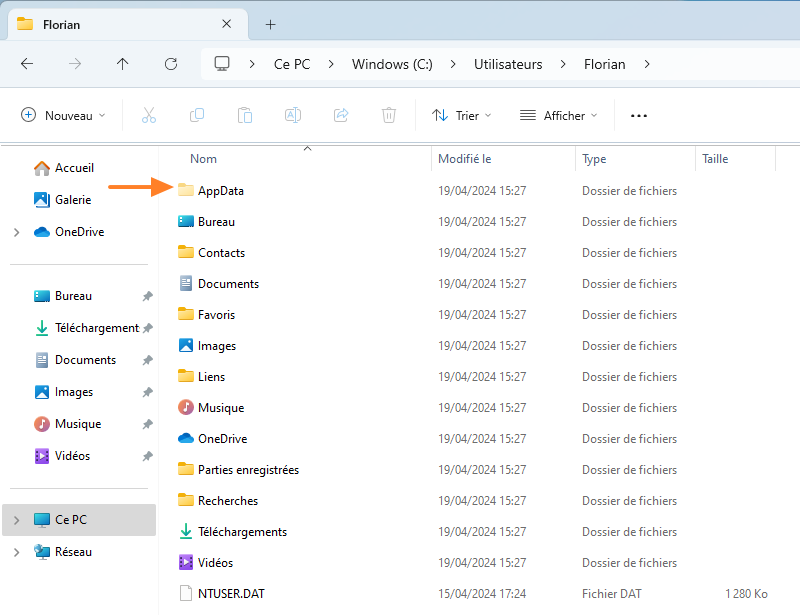Click the Delete trash icon

[389, 116]
